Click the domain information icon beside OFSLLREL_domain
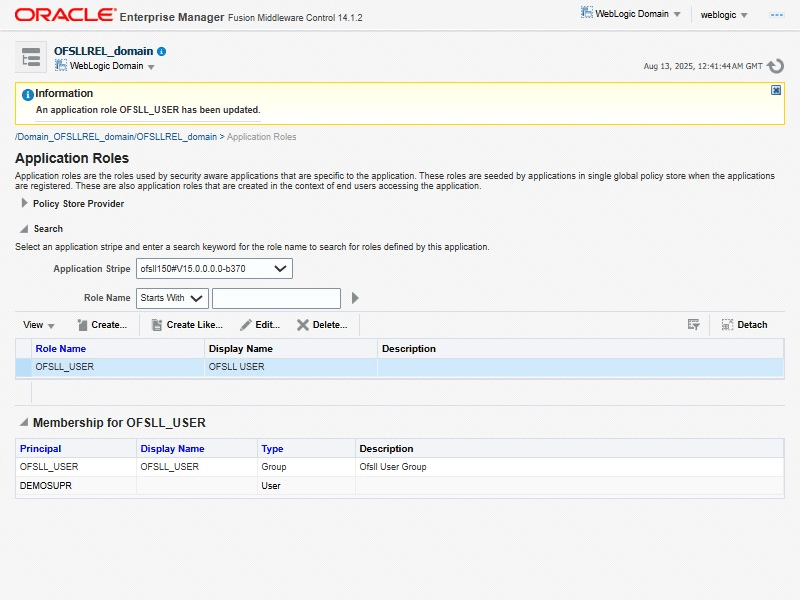Screen dimensions: 803x603 pos(162,51)
